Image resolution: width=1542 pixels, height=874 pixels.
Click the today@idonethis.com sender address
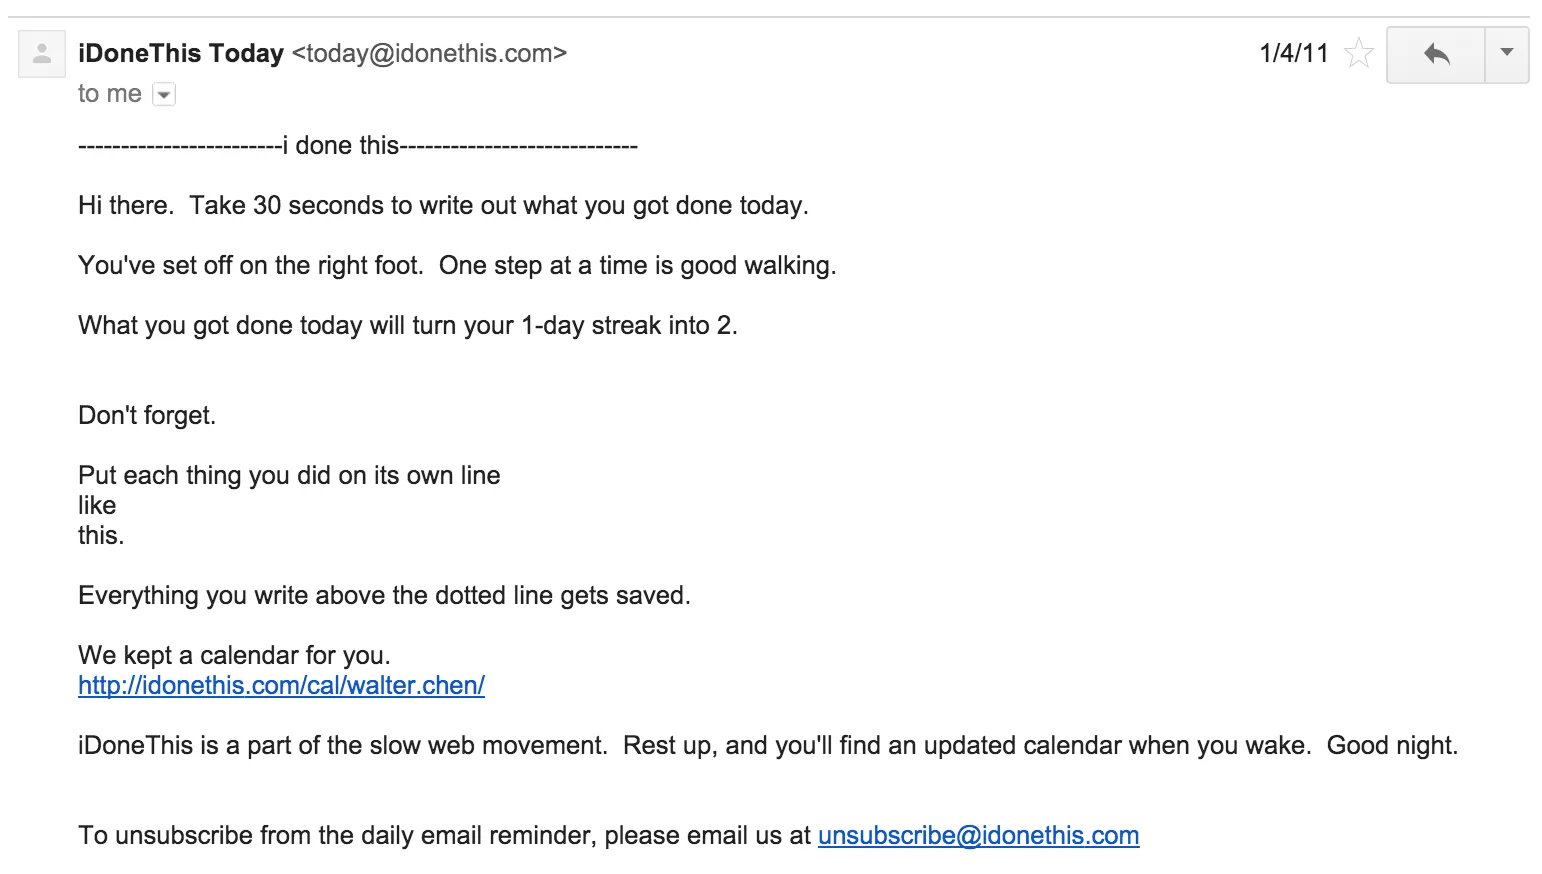tap(429, 53)
